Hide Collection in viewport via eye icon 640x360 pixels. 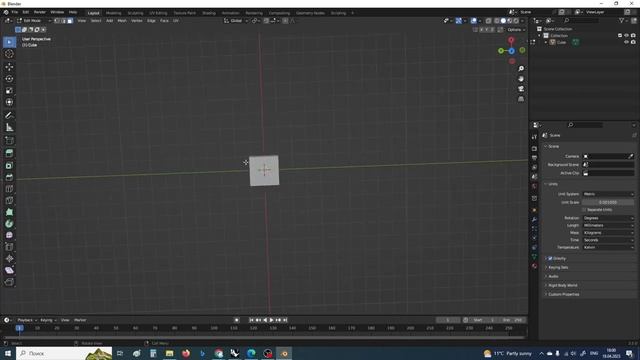626,36
